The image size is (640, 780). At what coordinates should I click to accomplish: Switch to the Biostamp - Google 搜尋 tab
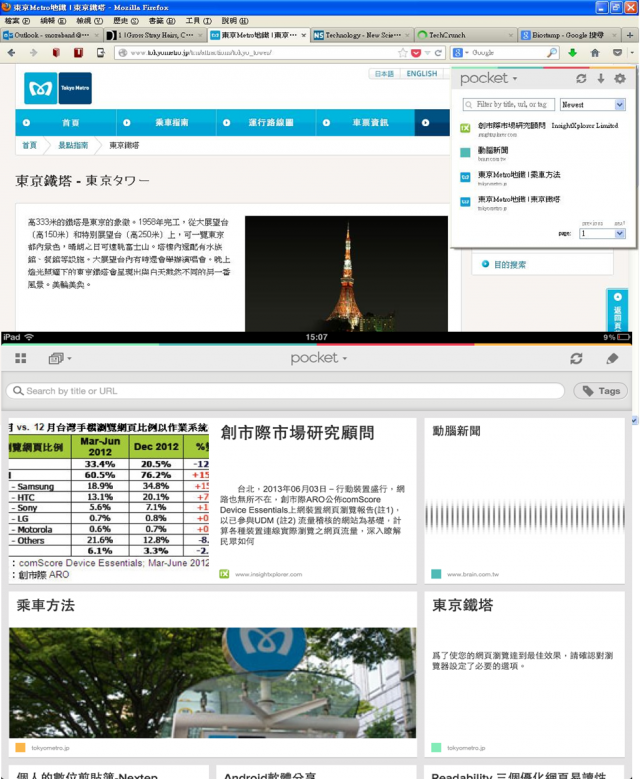(x=568, y=35)
